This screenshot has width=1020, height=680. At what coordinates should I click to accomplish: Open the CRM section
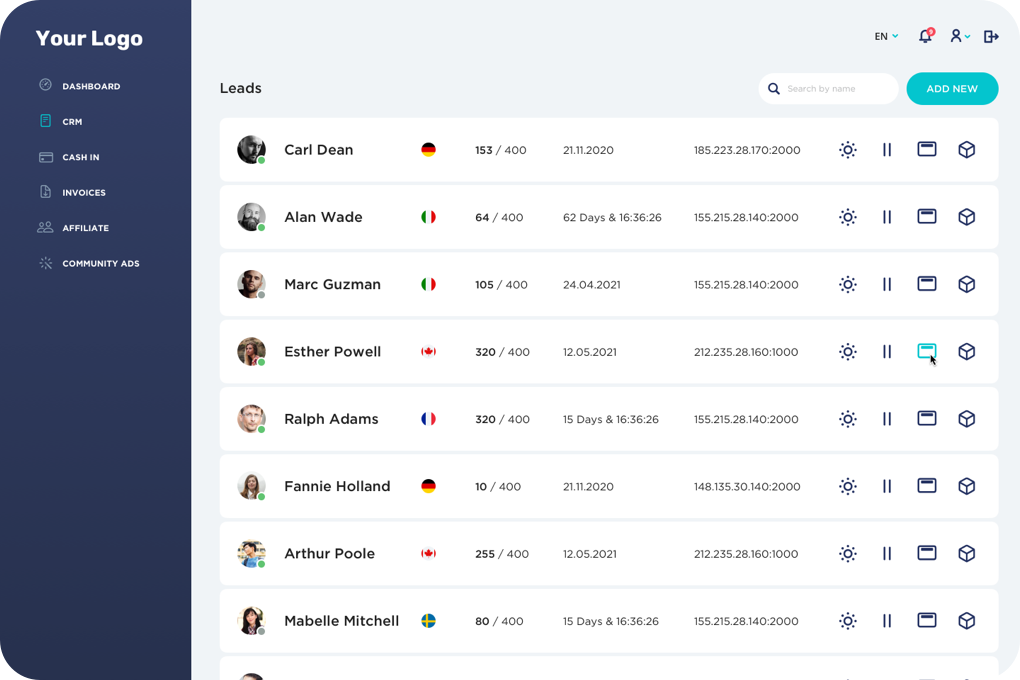[x=60, y=121]
